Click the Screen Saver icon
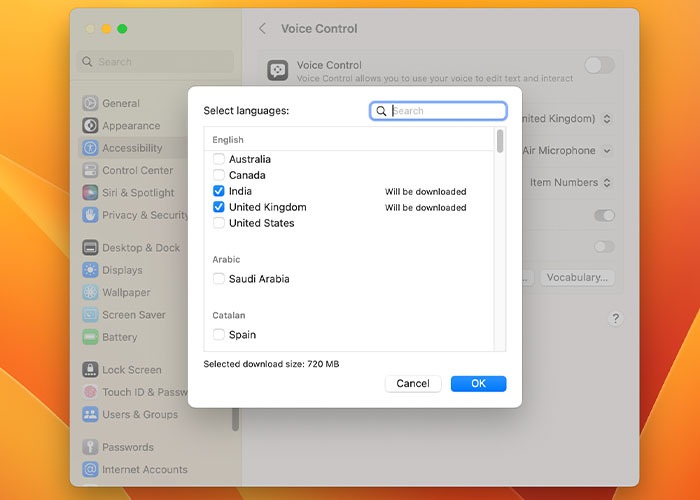The height and width of the screenshot is (500, 700). tap(90, 314)
